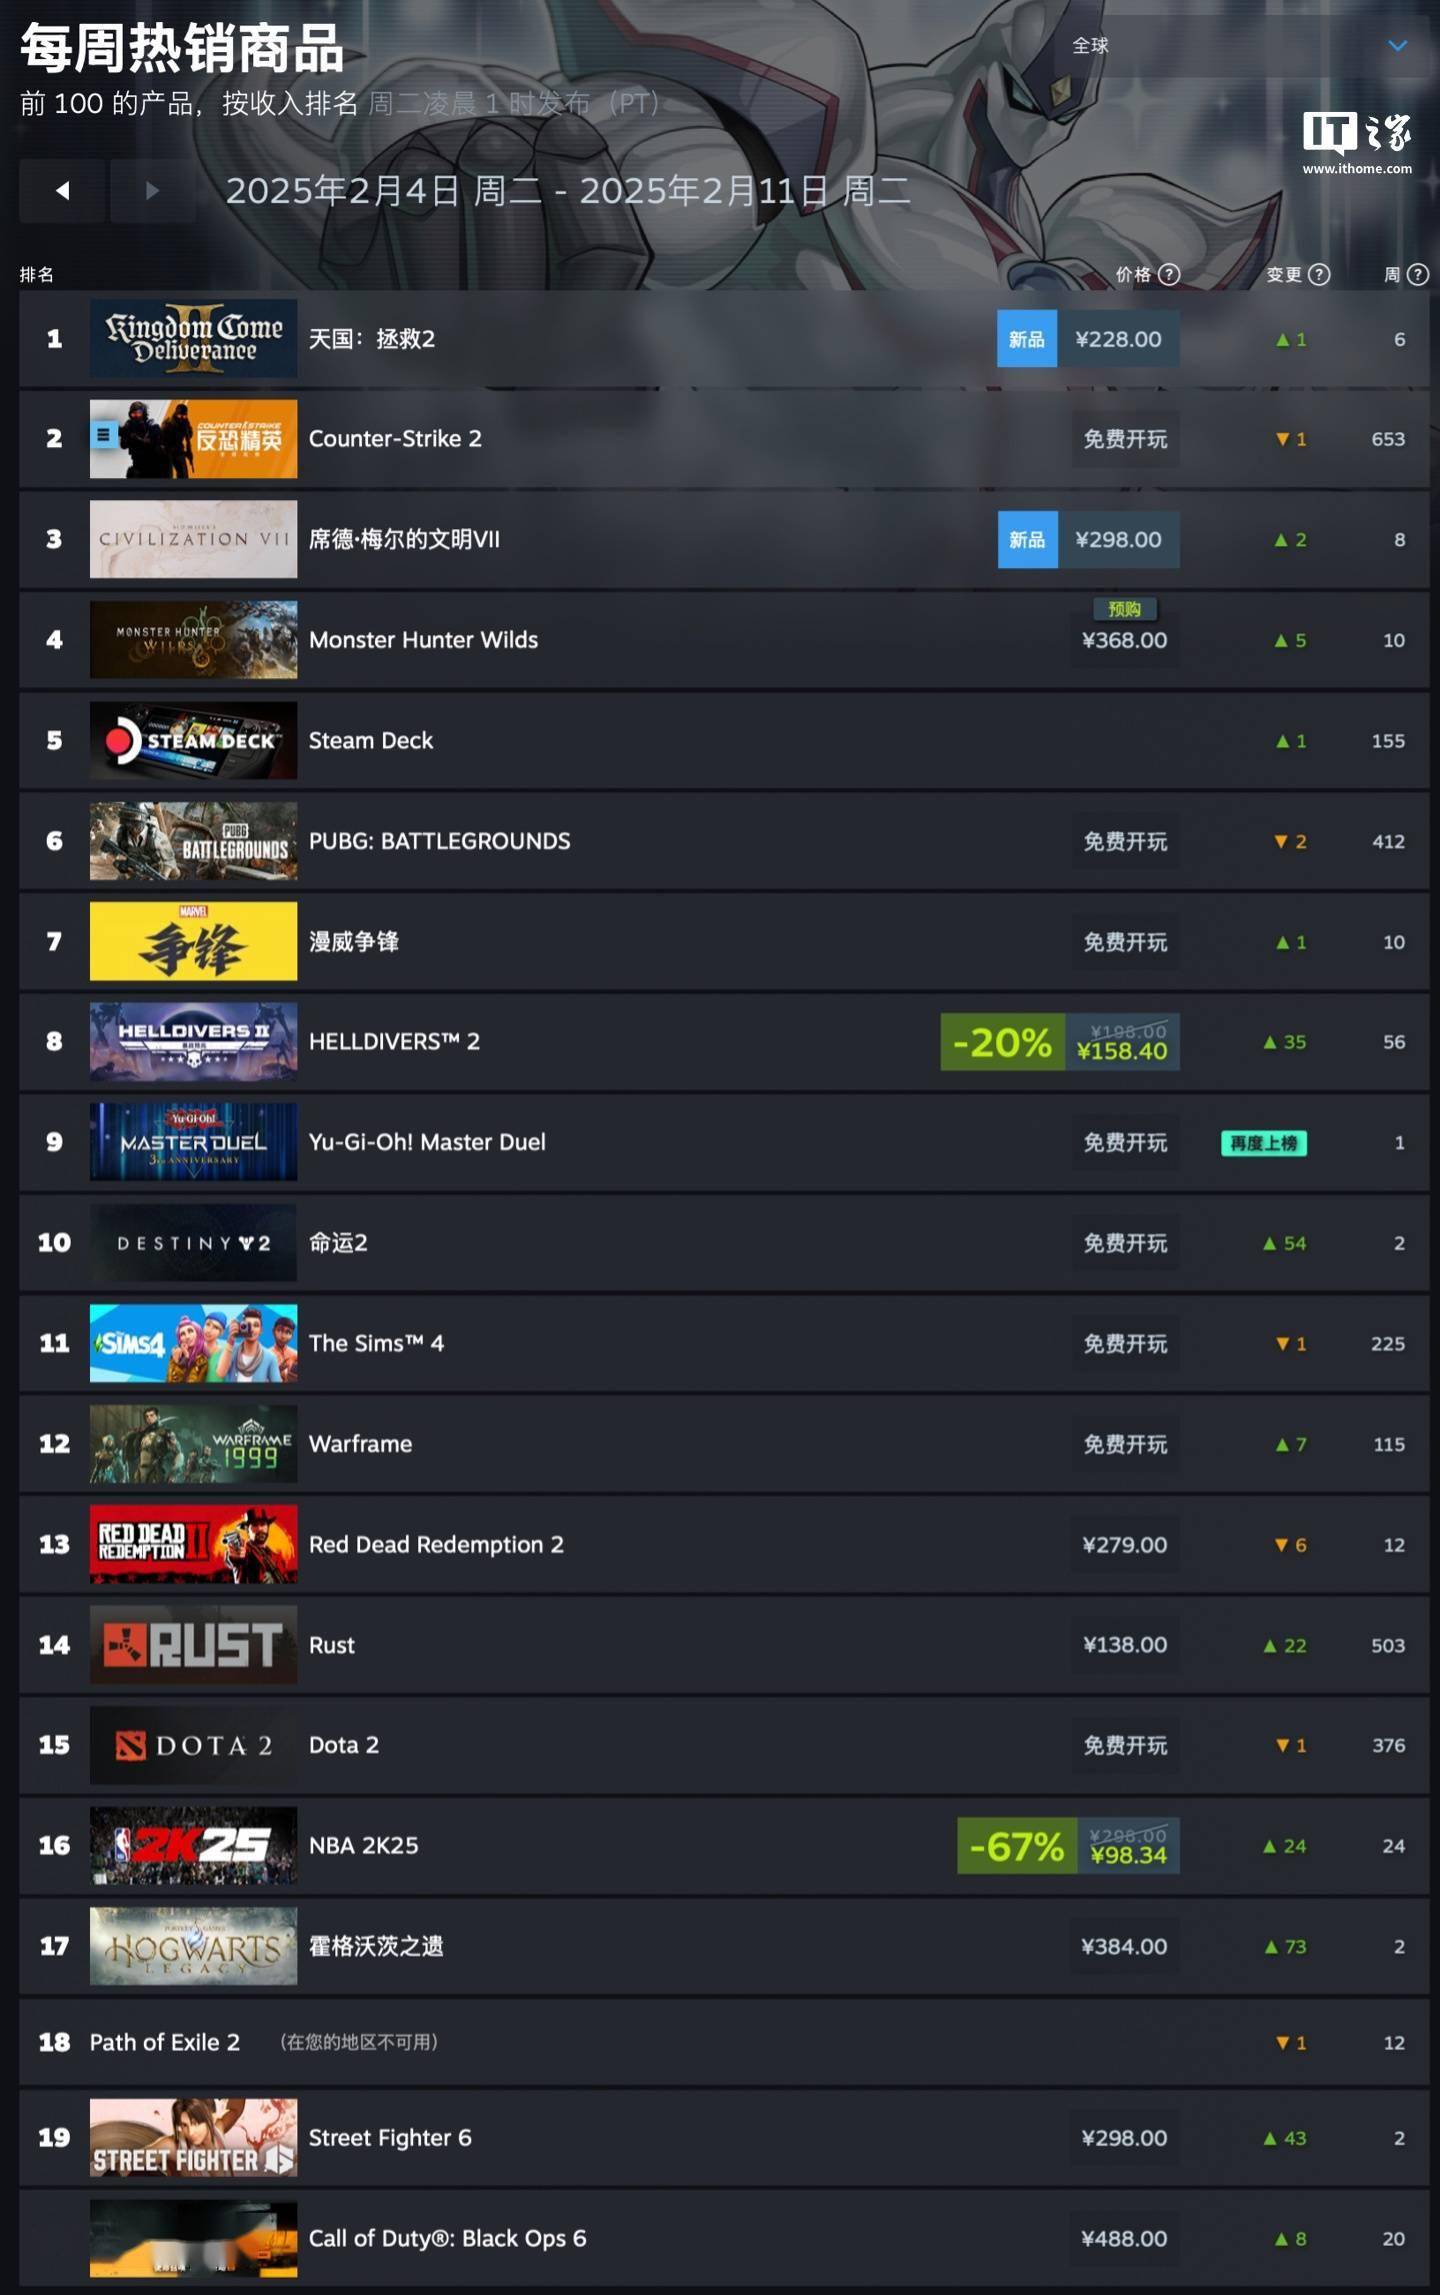Select the Counter-Strike 2 title

[x=395, y=438]
